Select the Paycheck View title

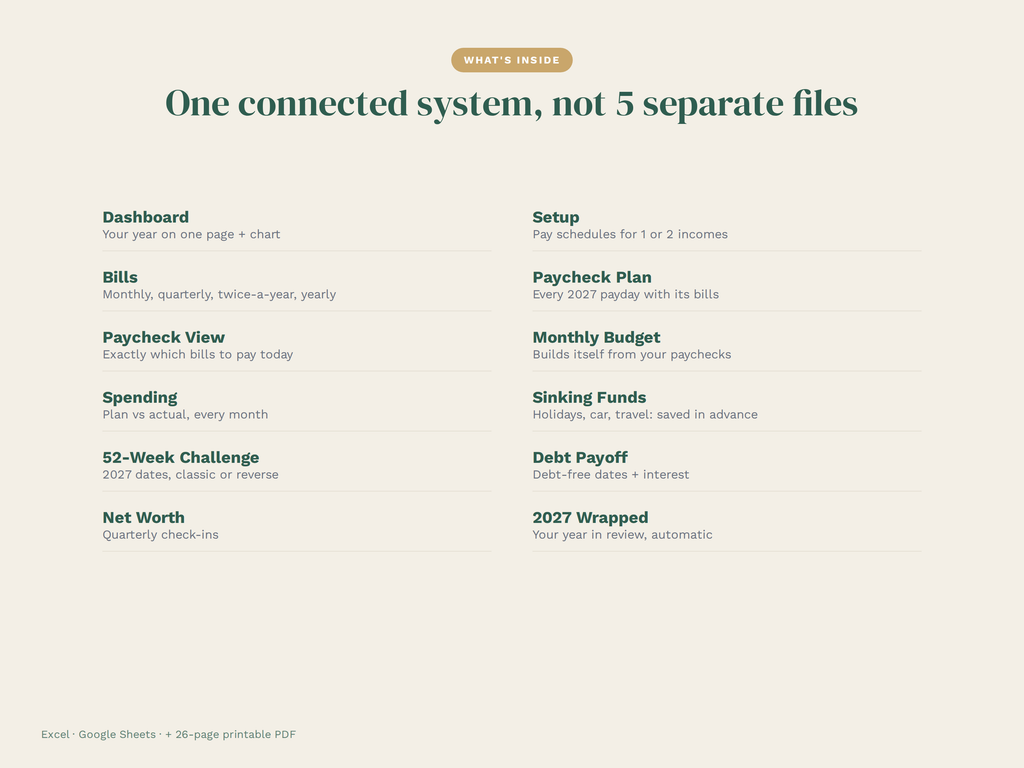pos(164,337)
